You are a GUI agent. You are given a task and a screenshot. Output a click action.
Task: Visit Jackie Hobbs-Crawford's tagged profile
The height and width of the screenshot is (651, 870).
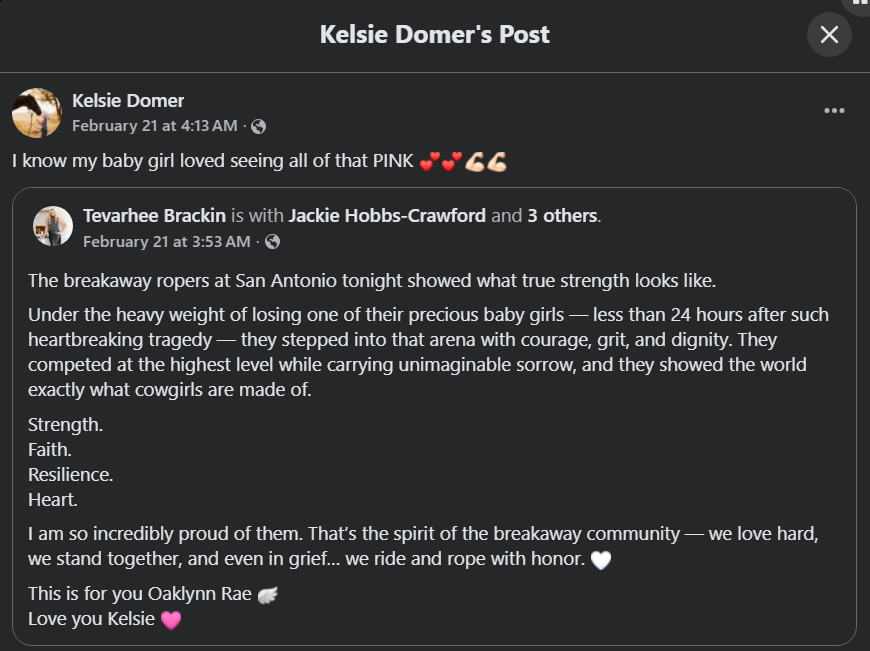[387, 215]
